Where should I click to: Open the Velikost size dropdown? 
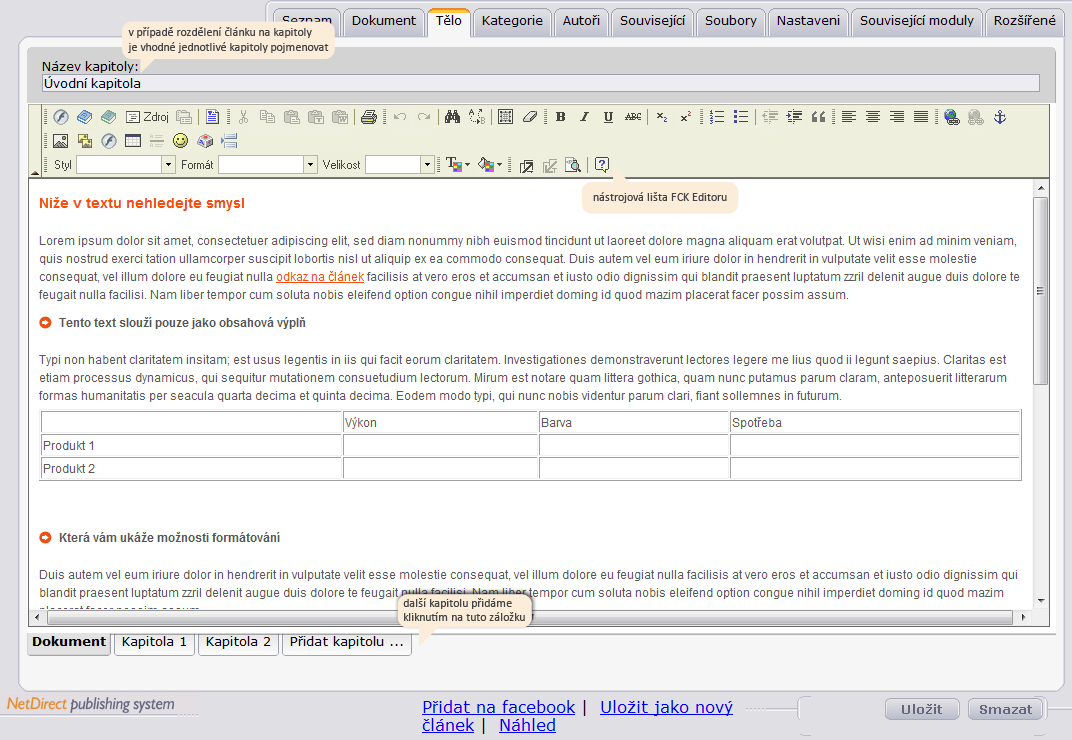tap(399, 165)
